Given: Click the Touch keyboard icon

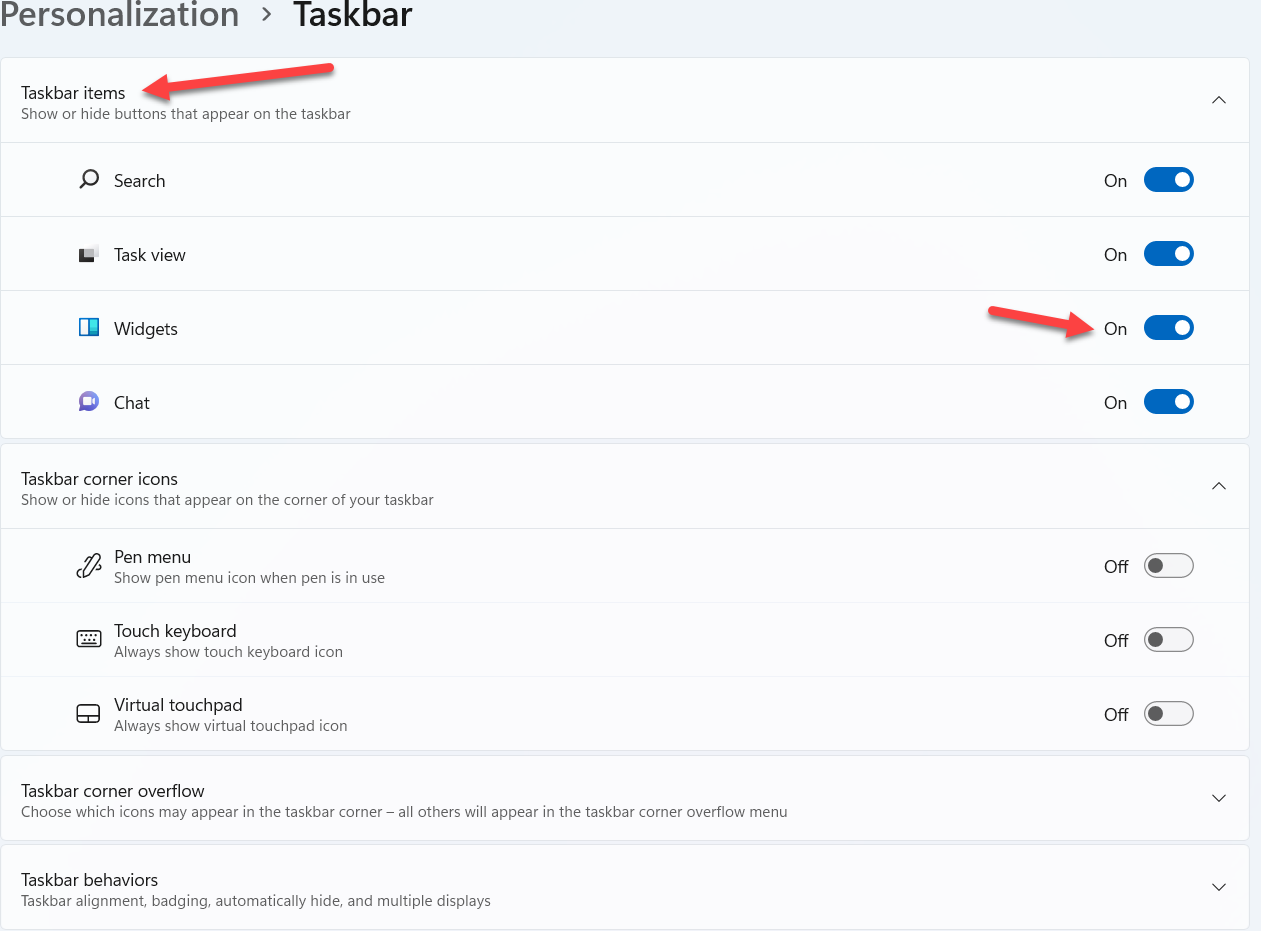Looking at the screenshot, I should 89,640.
